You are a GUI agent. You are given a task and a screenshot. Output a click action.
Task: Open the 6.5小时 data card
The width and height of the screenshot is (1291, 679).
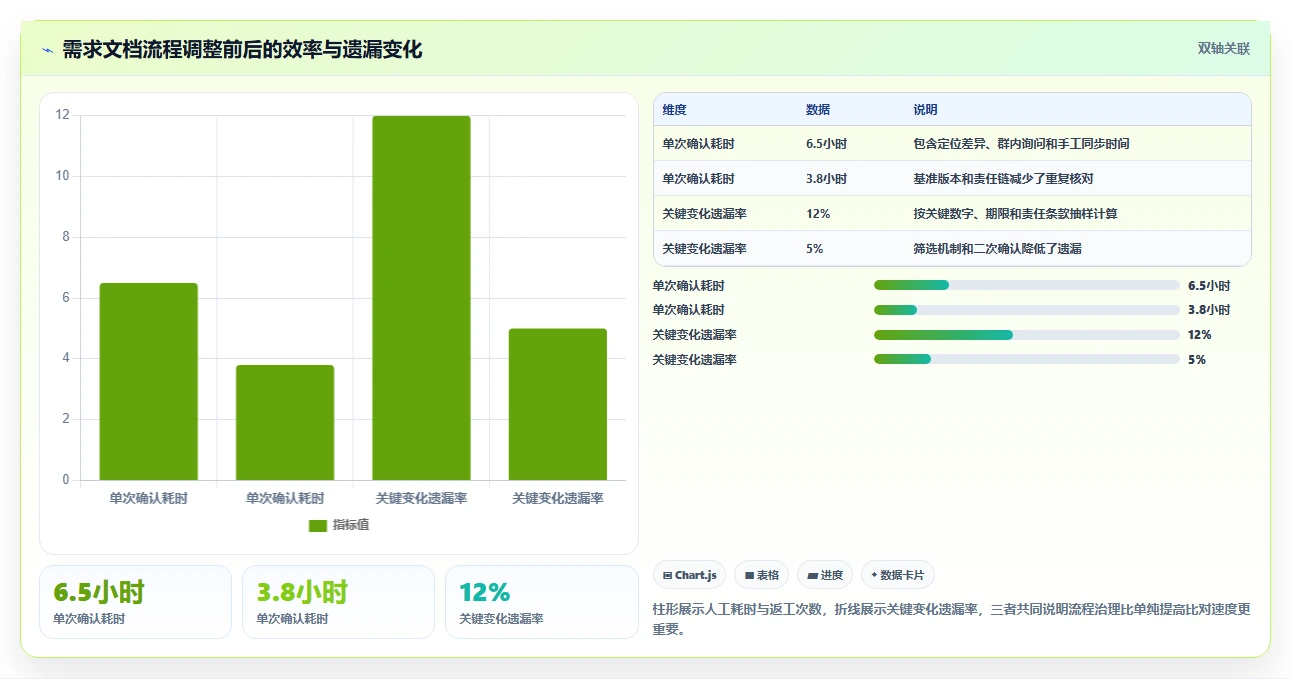coord(135,602)
